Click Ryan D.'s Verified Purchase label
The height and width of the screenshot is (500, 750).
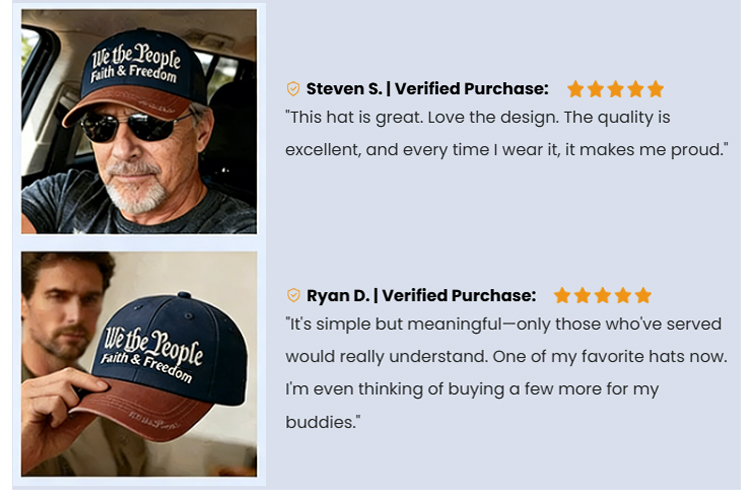459,296
